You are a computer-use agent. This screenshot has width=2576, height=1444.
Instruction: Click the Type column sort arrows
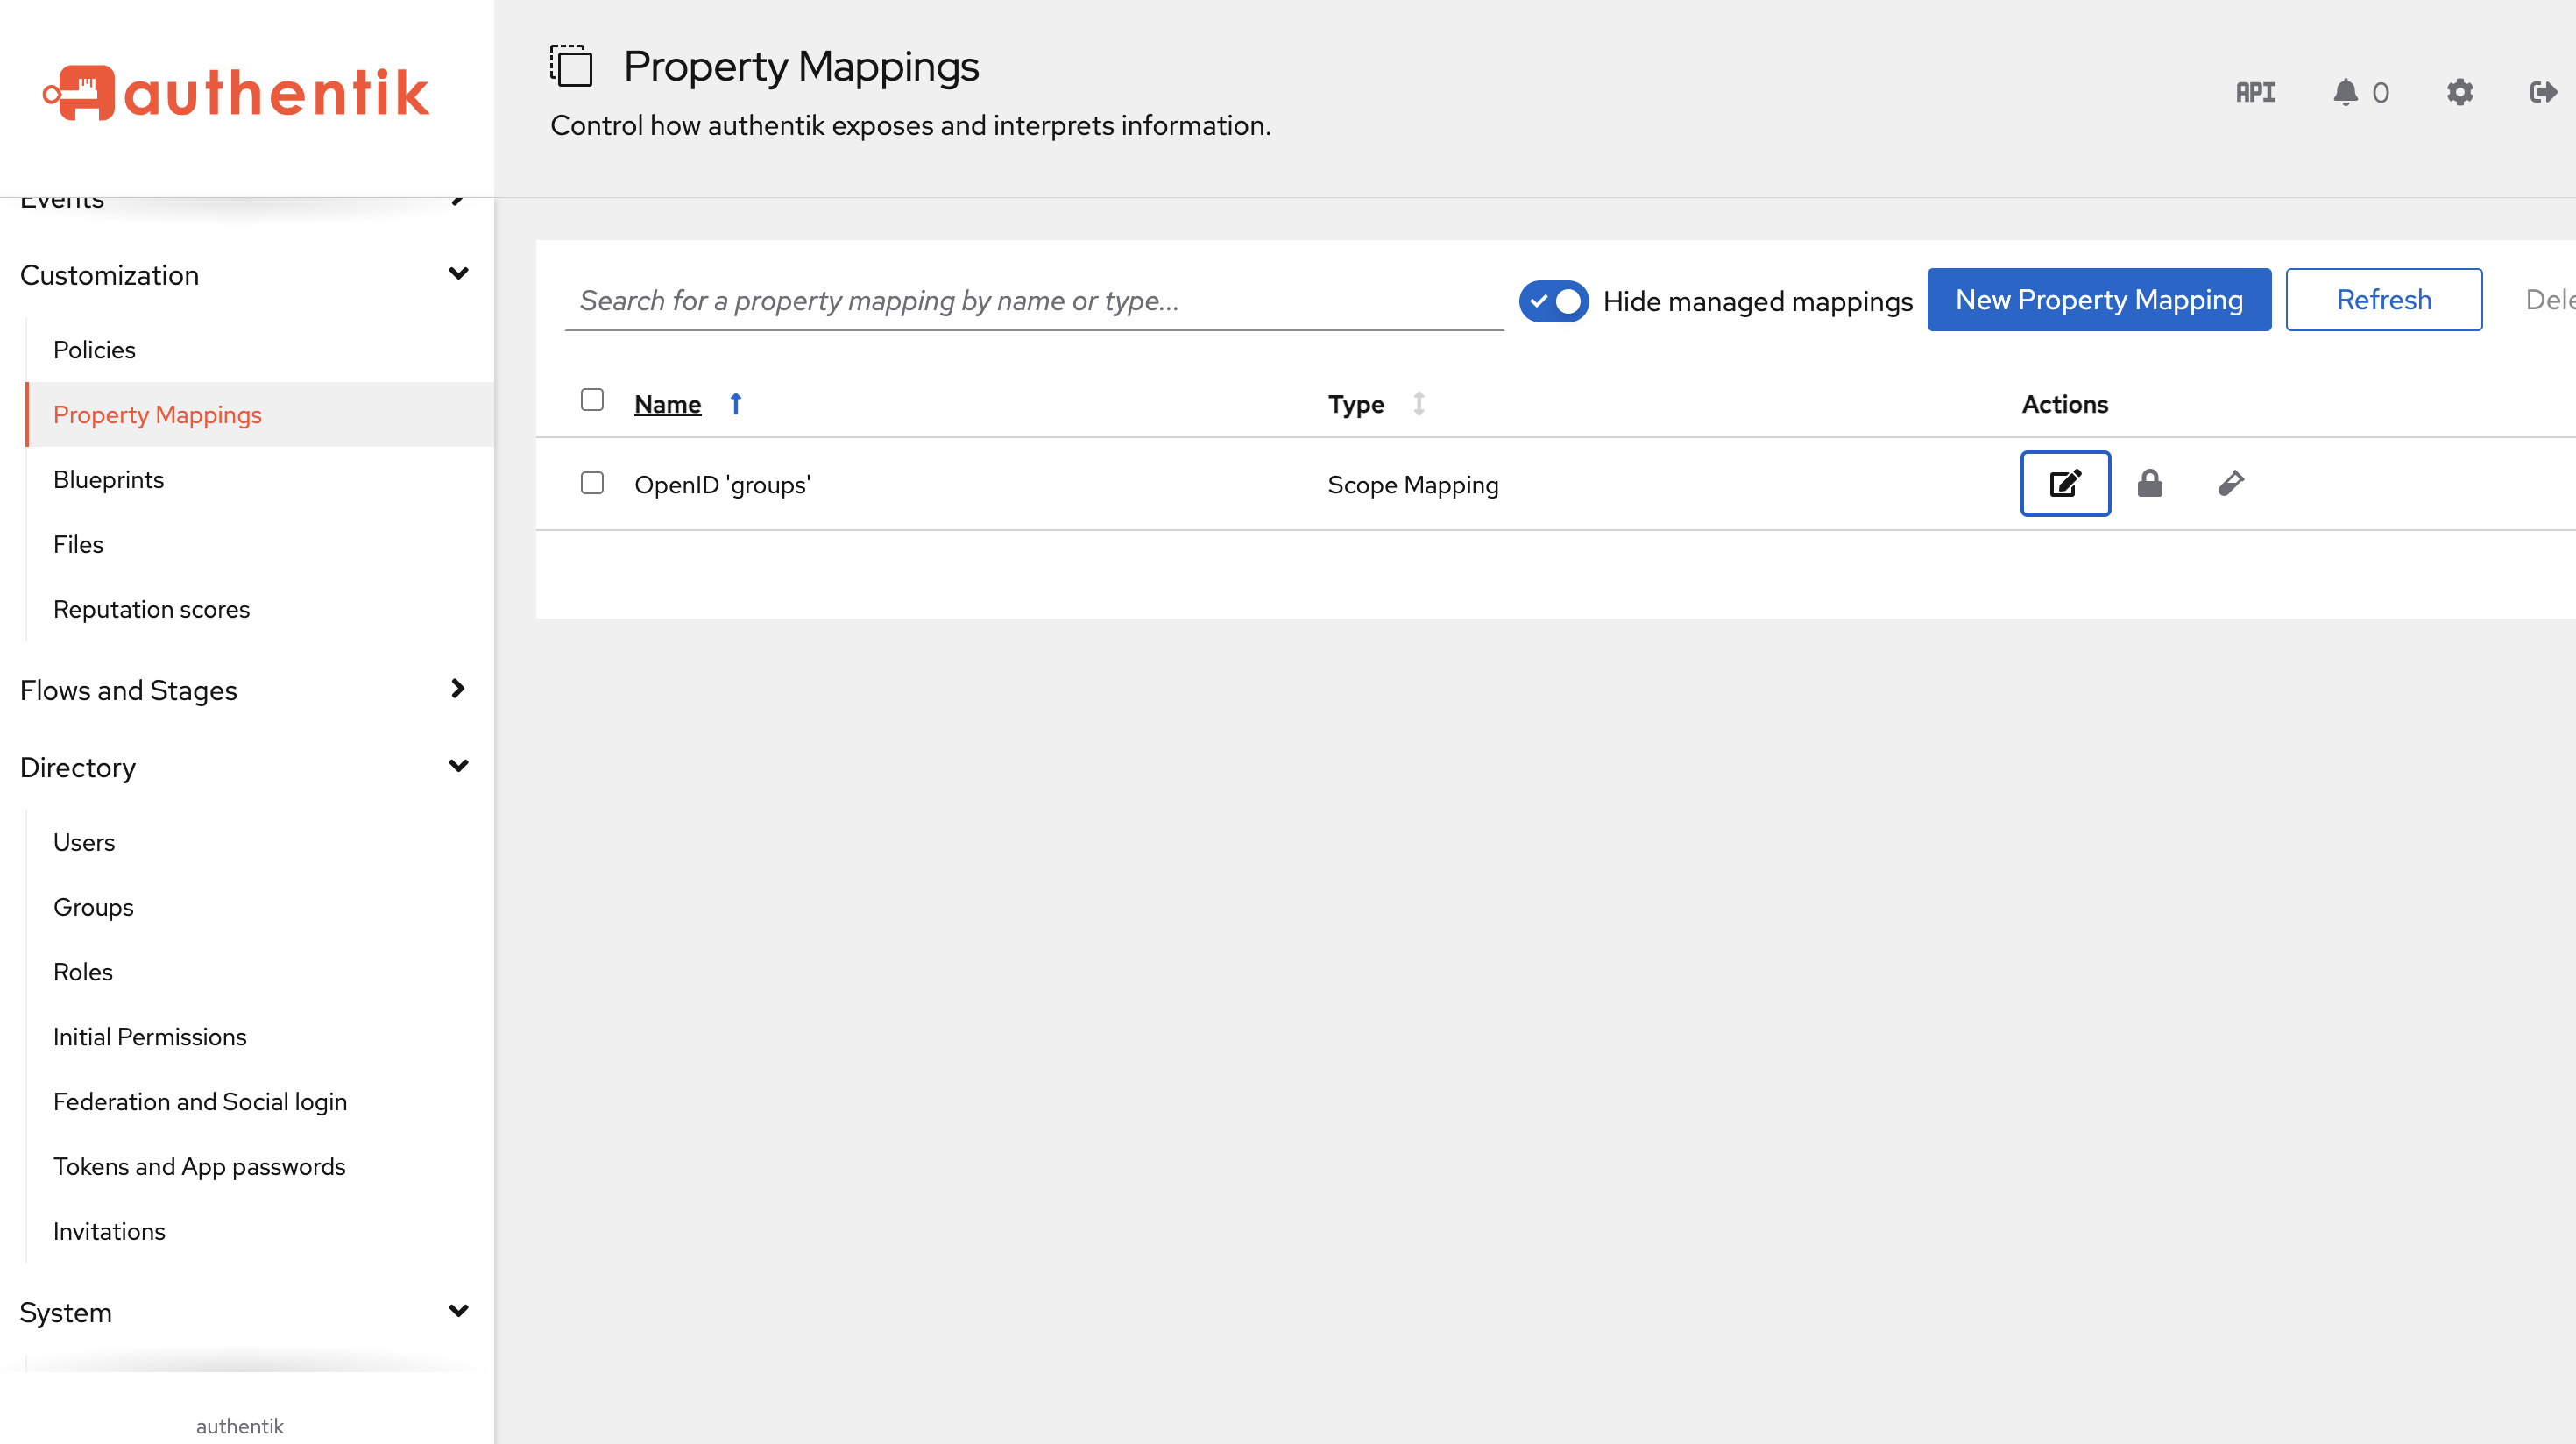coord(1418,404)
